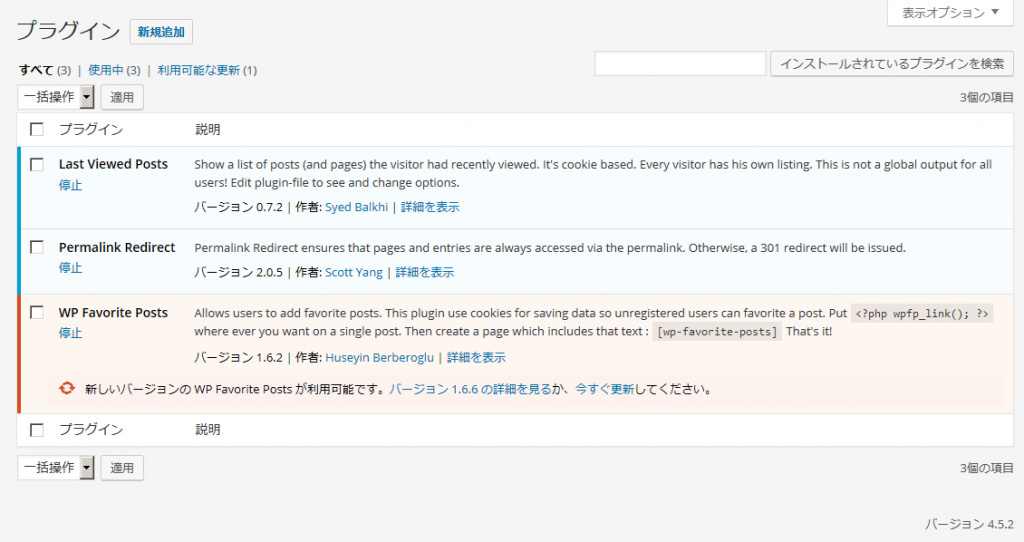This screenshot has height=542, width=1024.
Task: Deactivate Permalink Redirect via 停止 link
Action: click(x=71, y=268)
